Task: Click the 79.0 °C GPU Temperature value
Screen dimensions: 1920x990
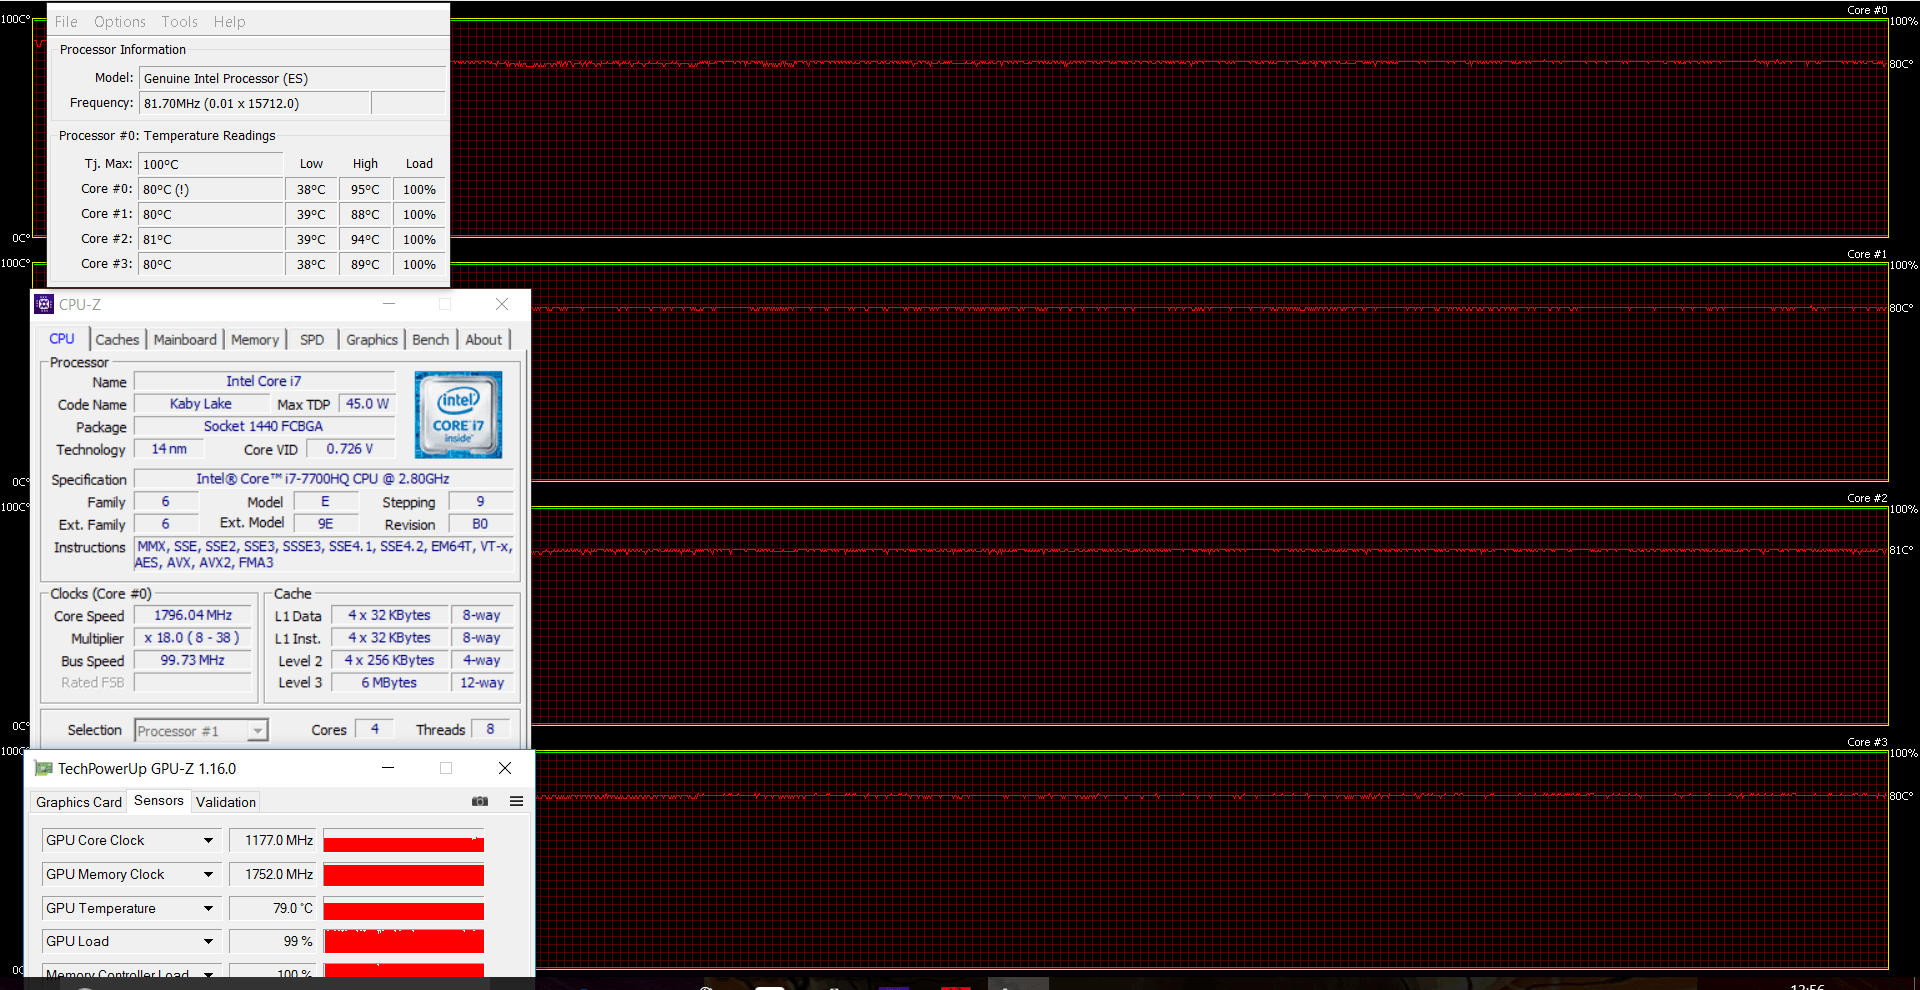Action: pos(273,909)
